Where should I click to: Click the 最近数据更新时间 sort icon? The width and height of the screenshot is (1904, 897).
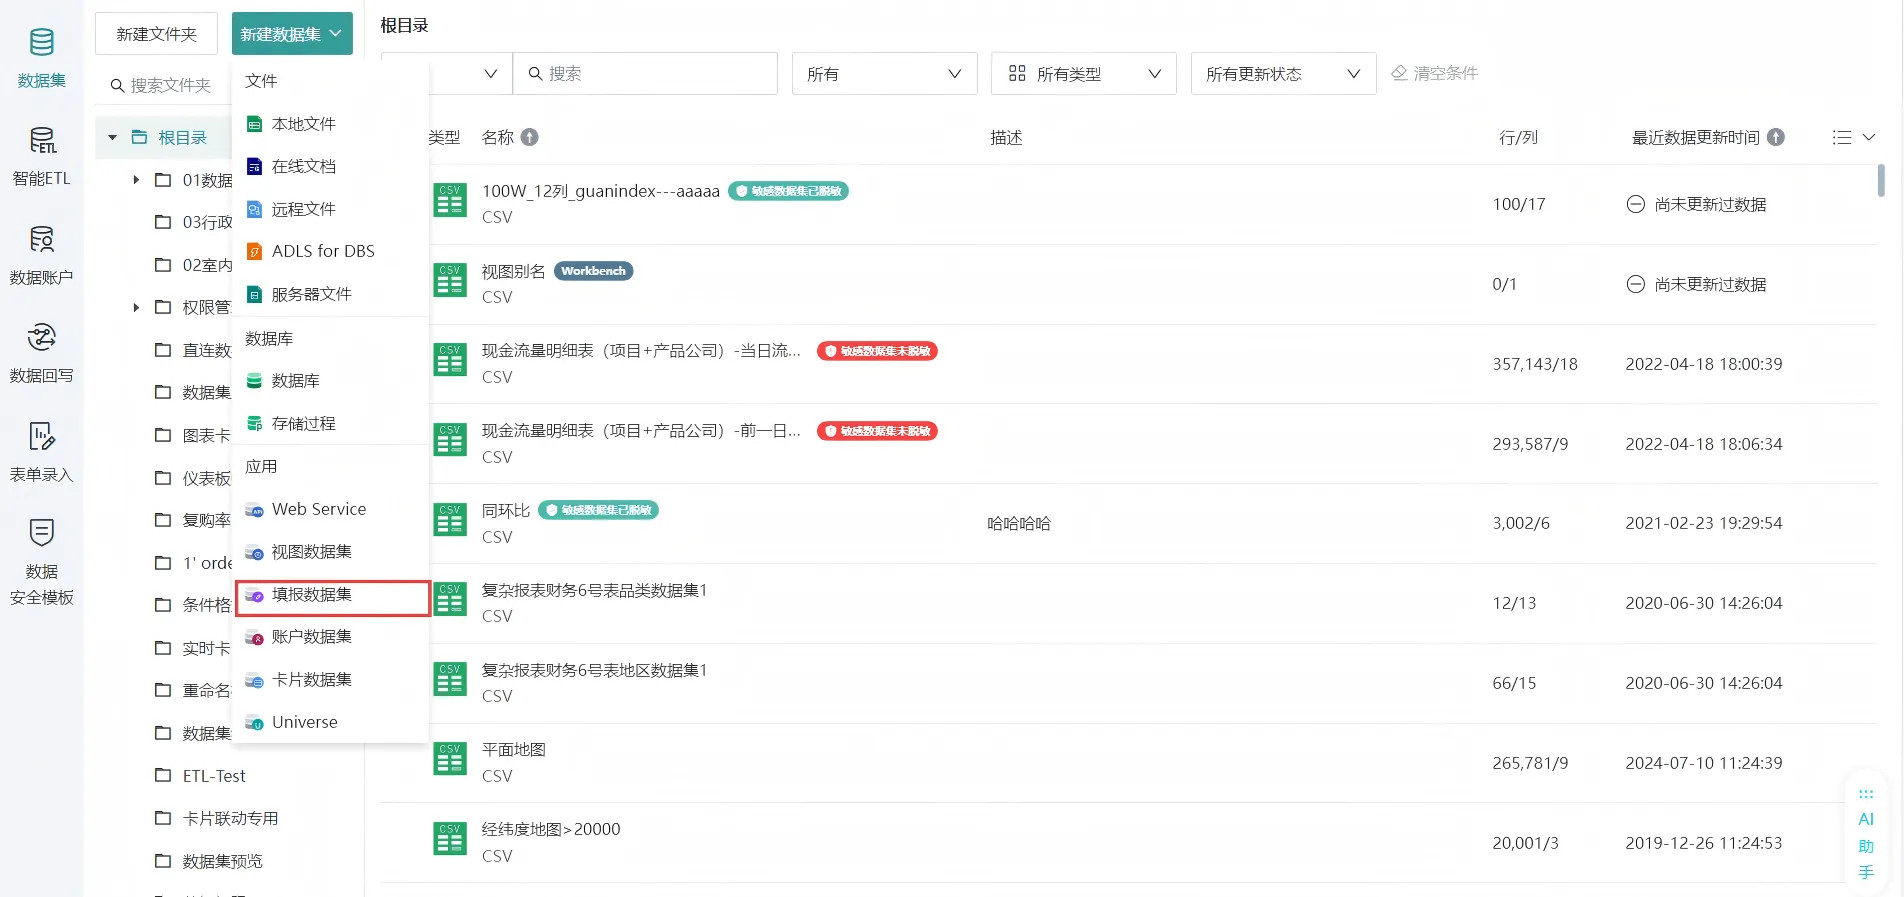tap(1776, 138)
